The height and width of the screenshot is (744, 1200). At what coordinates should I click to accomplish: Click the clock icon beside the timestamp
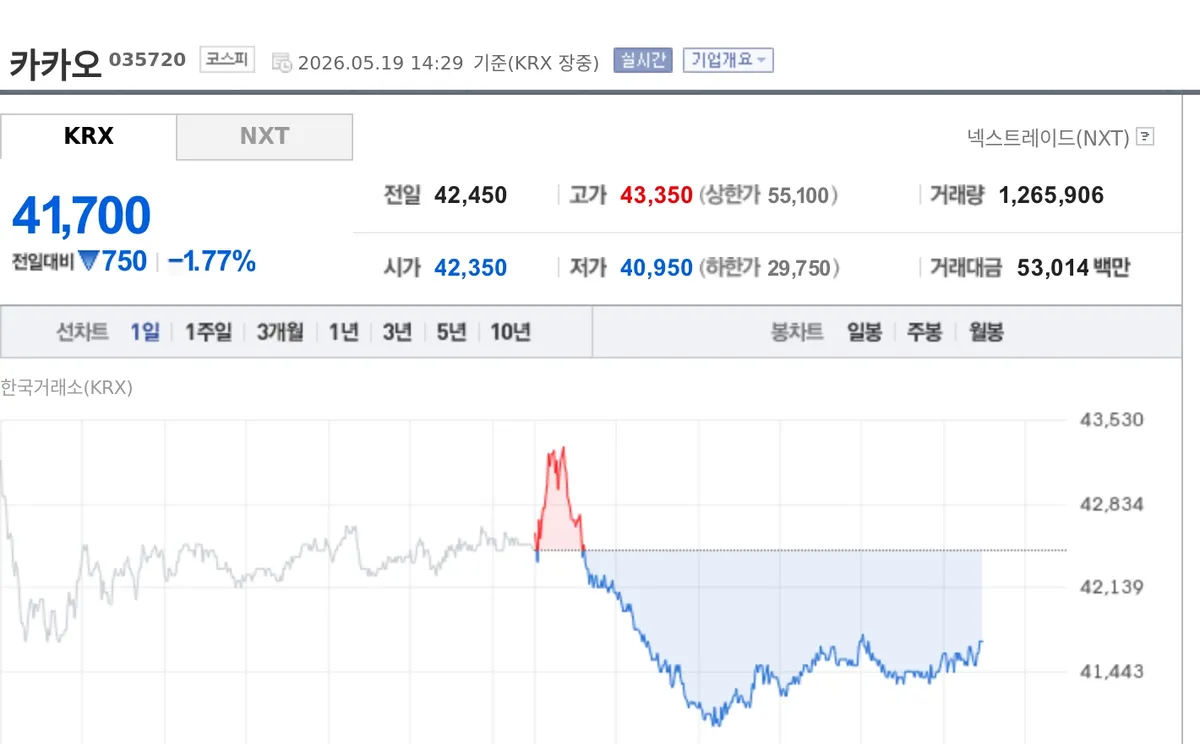(x=282, y=62)
